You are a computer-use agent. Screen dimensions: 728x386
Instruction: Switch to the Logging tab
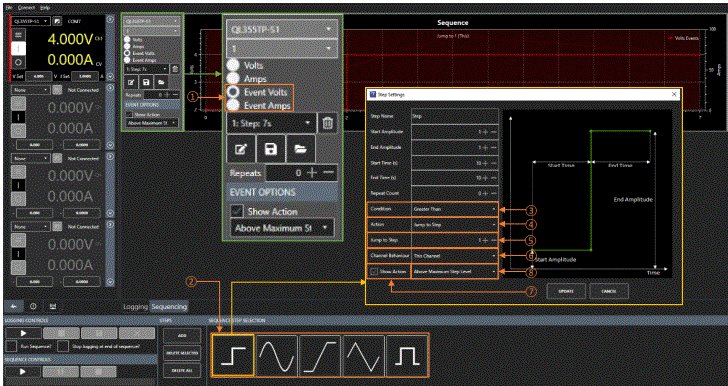click(136, 307)
